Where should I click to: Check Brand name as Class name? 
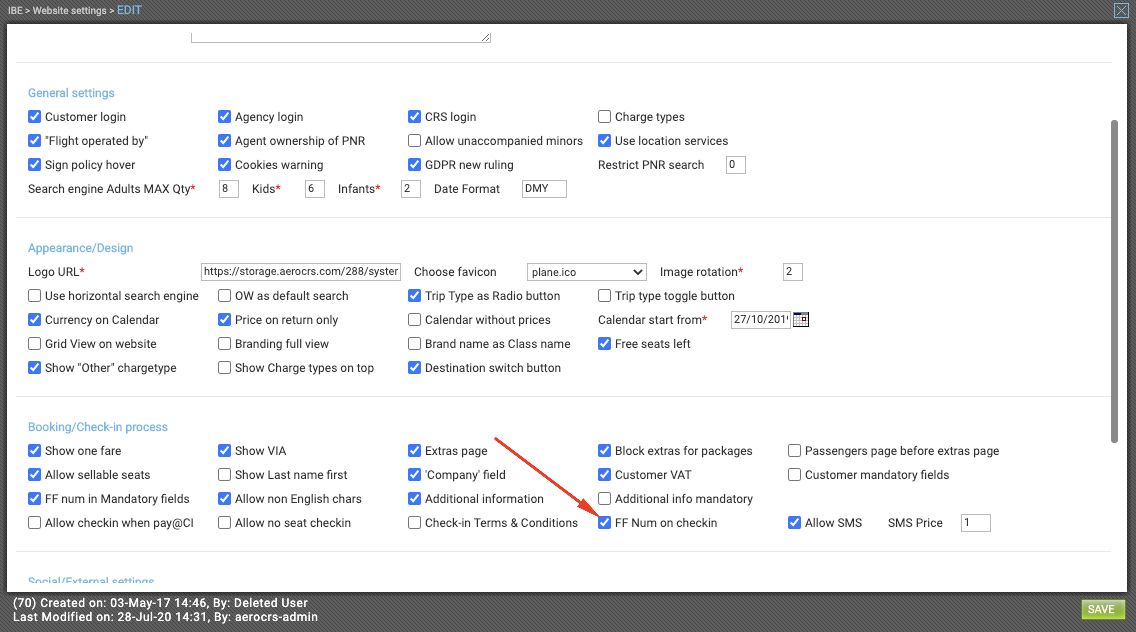pyautogui.click(x=414, y=344)
